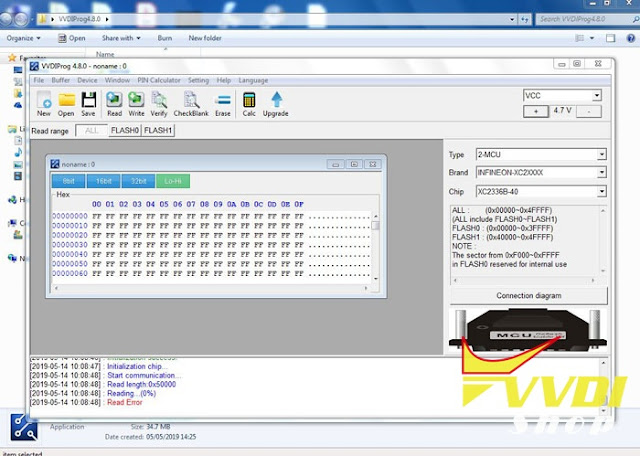Switch hex view to 16bit

(104, 181)
